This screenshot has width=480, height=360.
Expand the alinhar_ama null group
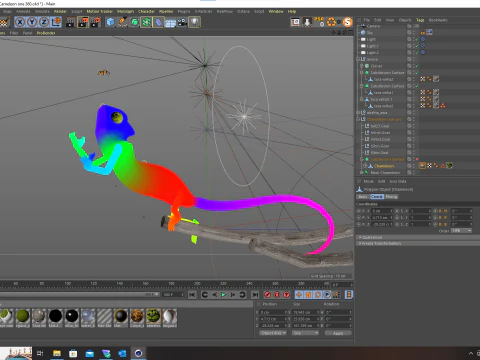pos(358,112)
